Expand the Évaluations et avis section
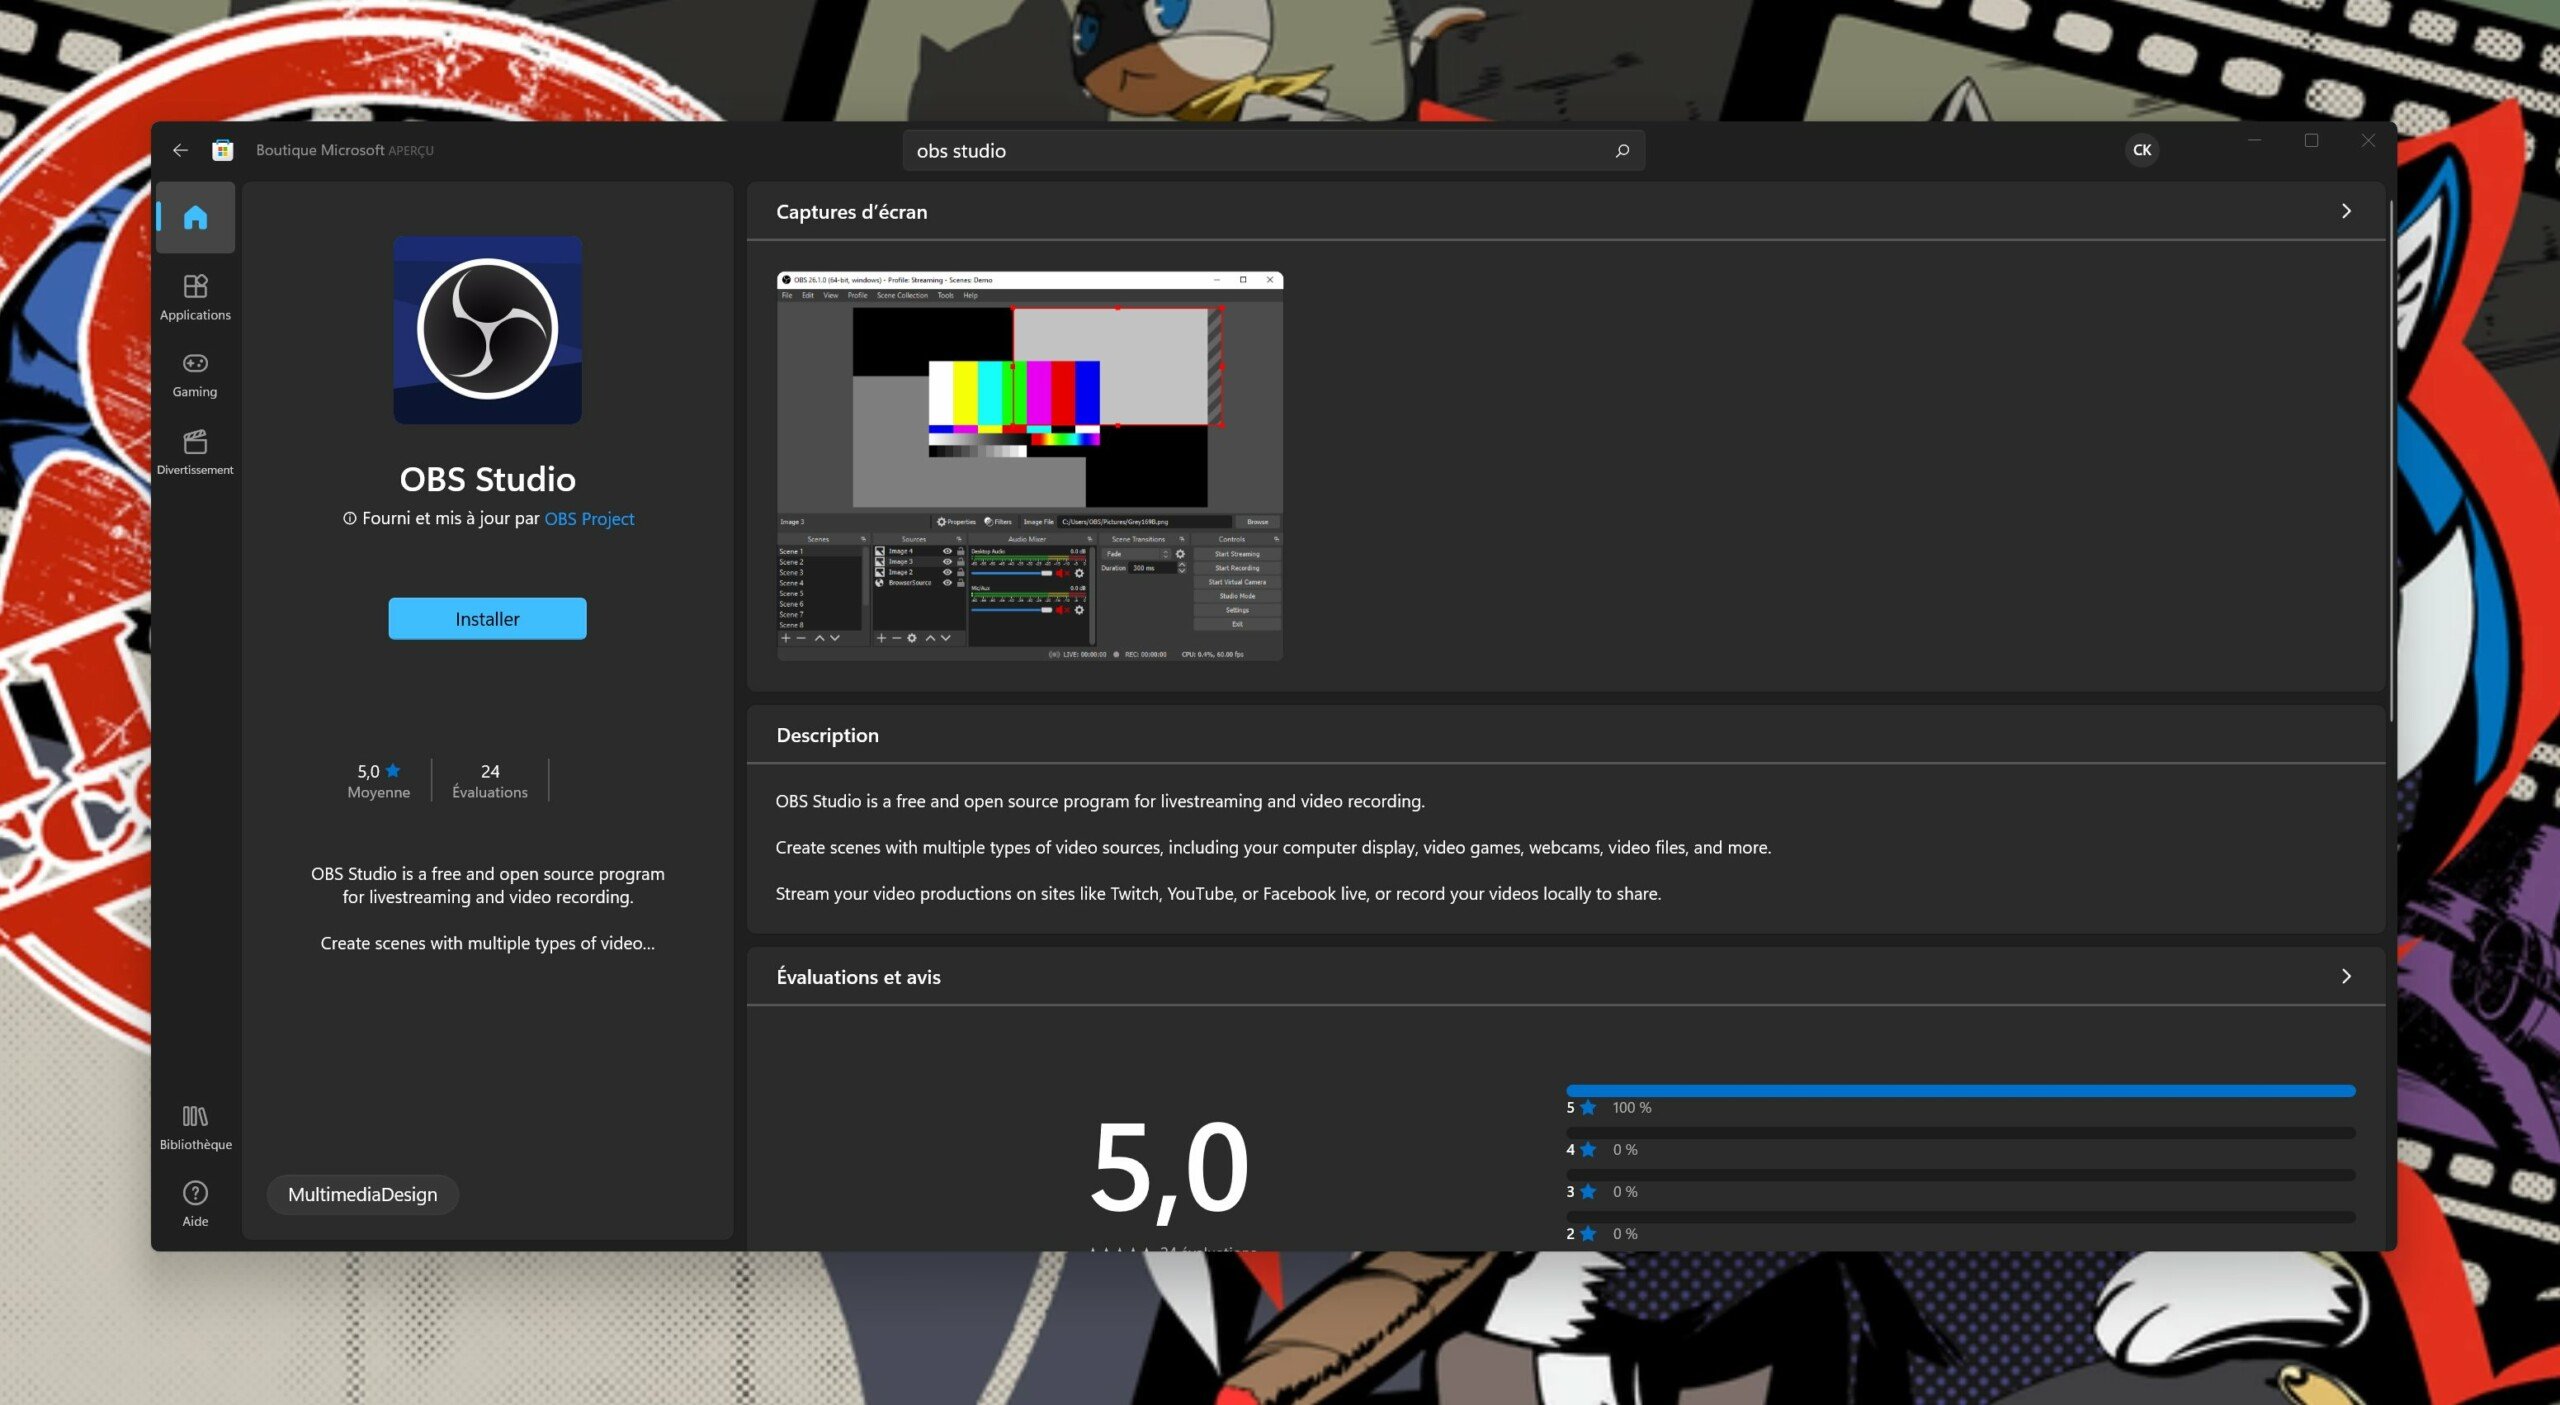2560x1405 pixels. coord(2346,976)
